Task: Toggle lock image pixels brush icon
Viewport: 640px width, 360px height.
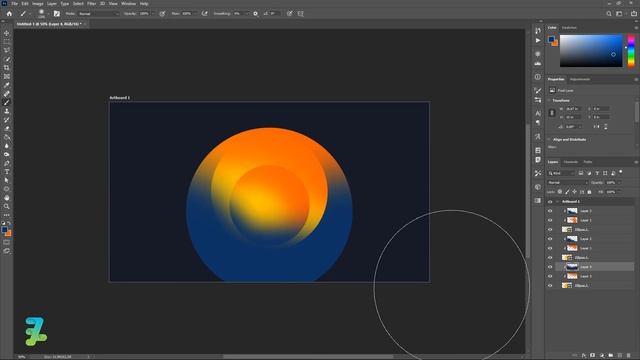Action: point(567,192)
